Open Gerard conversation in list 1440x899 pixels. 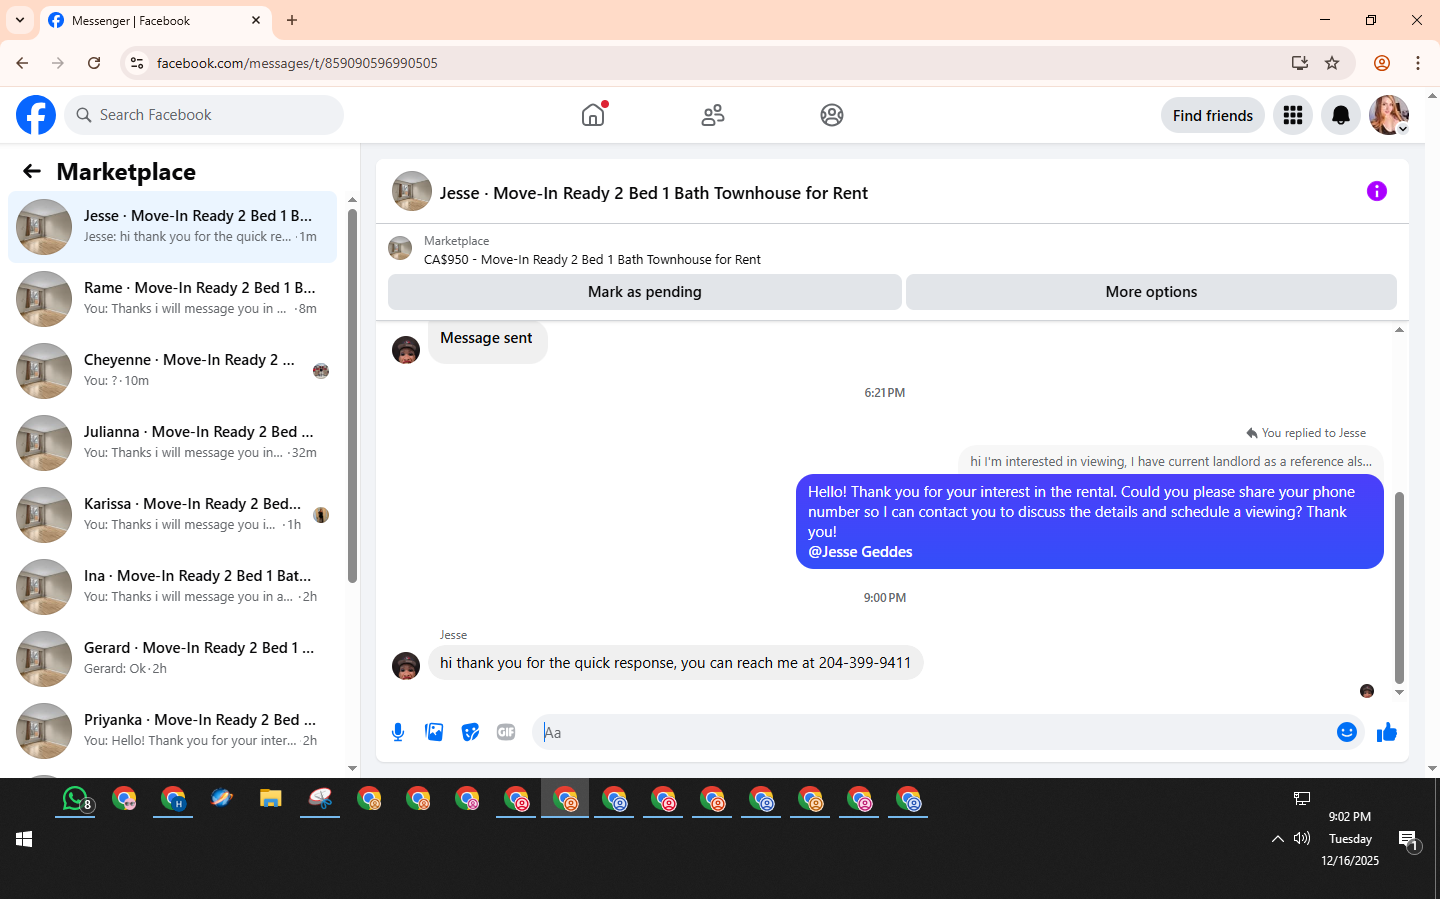point(173,659)
